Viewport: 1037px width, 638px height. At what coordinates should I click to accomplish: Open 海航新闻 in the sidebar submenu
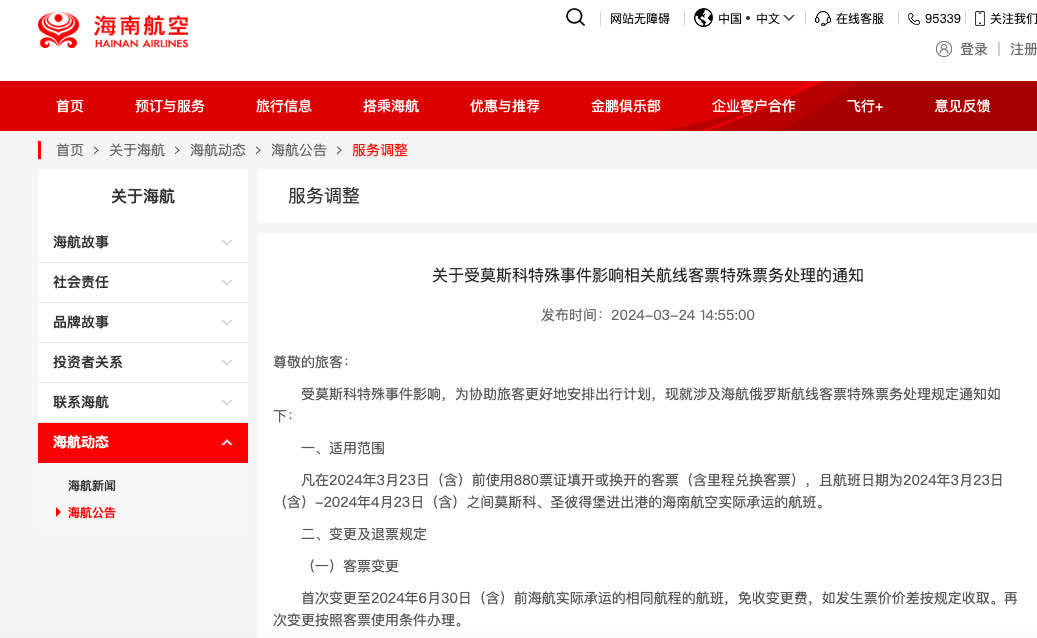pos(92,485)
